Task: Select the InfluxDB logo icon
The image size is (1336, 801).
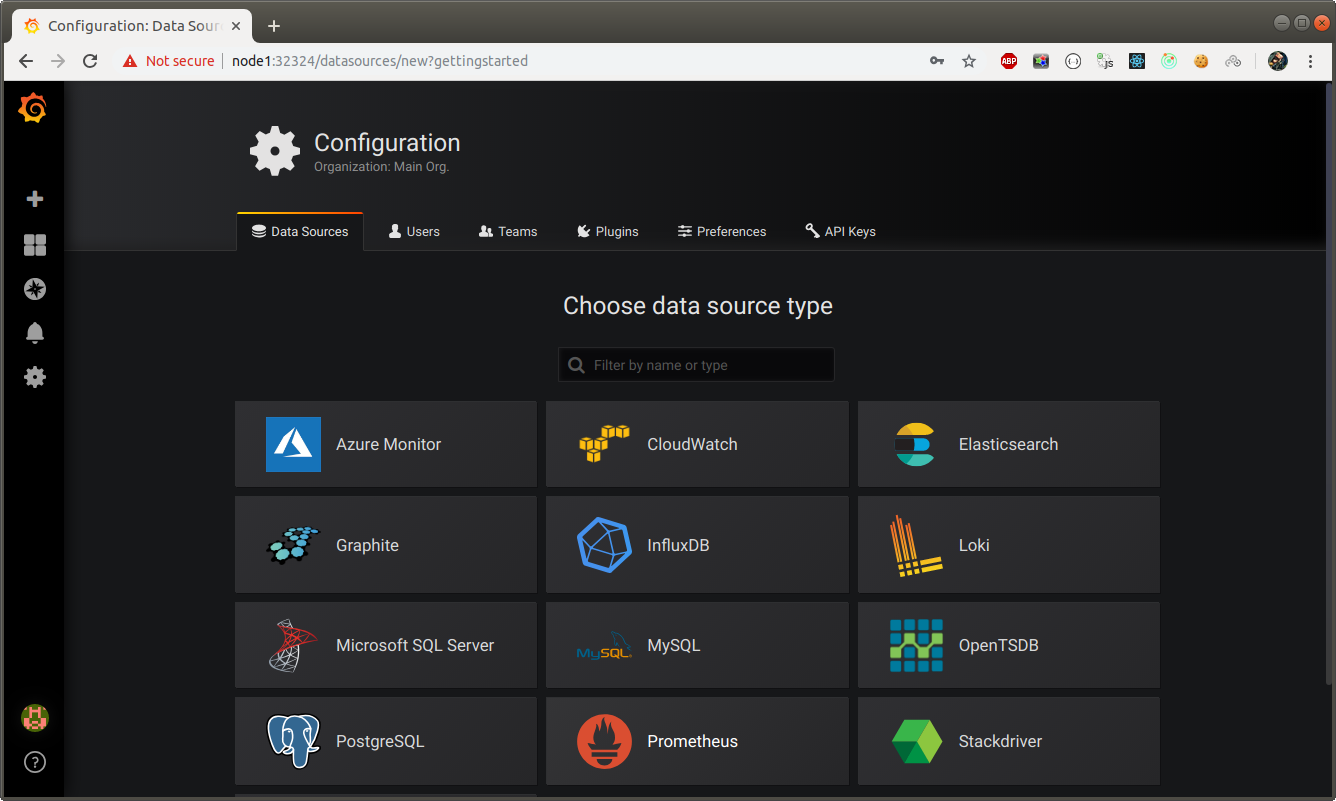Action: coord(605,545)
